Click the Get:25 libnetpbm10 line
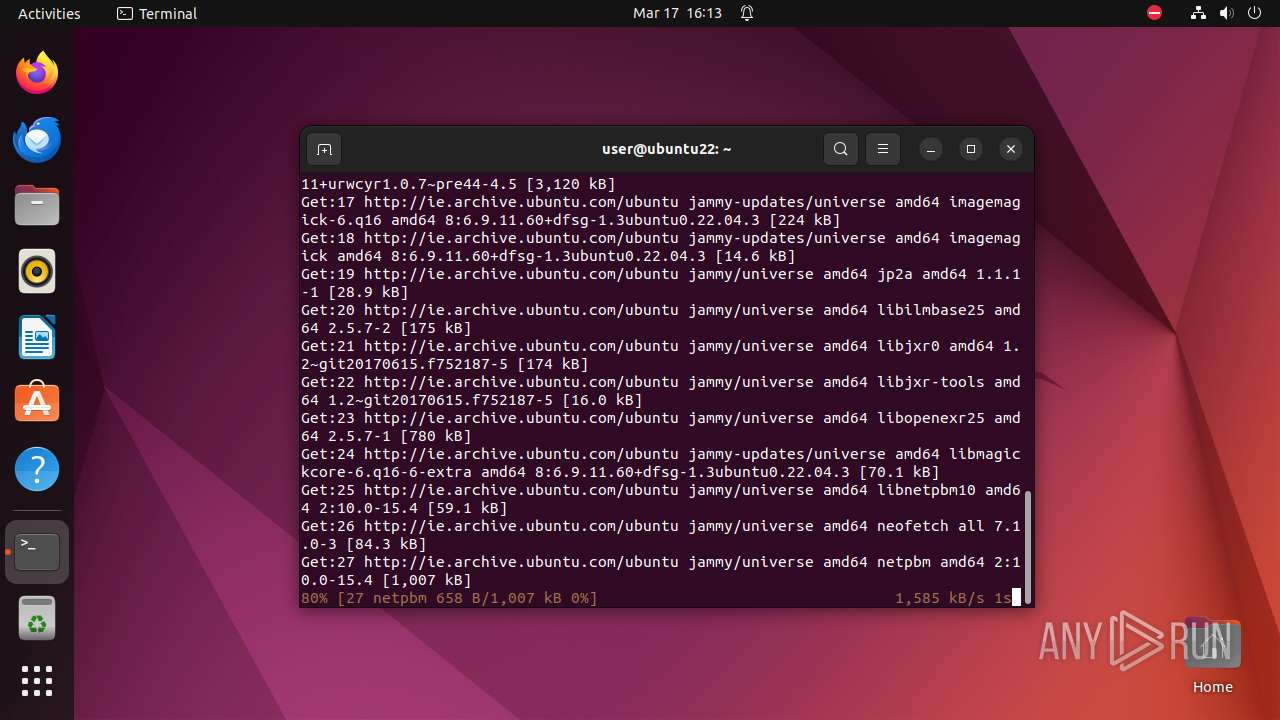 coord(661,499)
